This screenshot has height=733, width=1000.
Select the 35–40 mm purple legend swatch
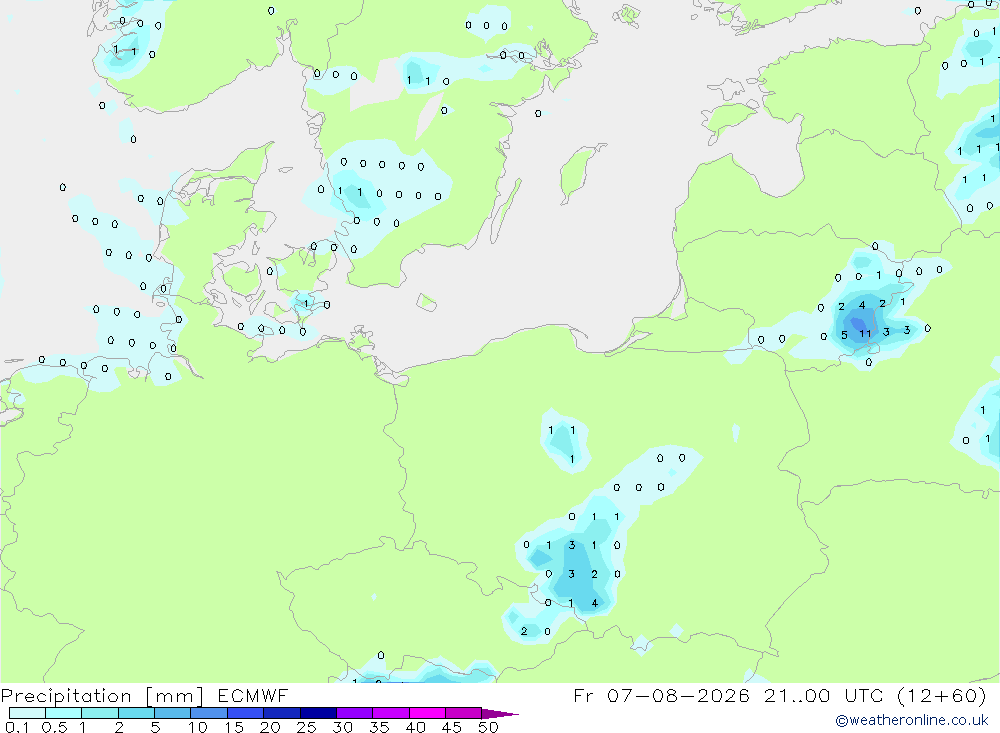tap(390, 713)
